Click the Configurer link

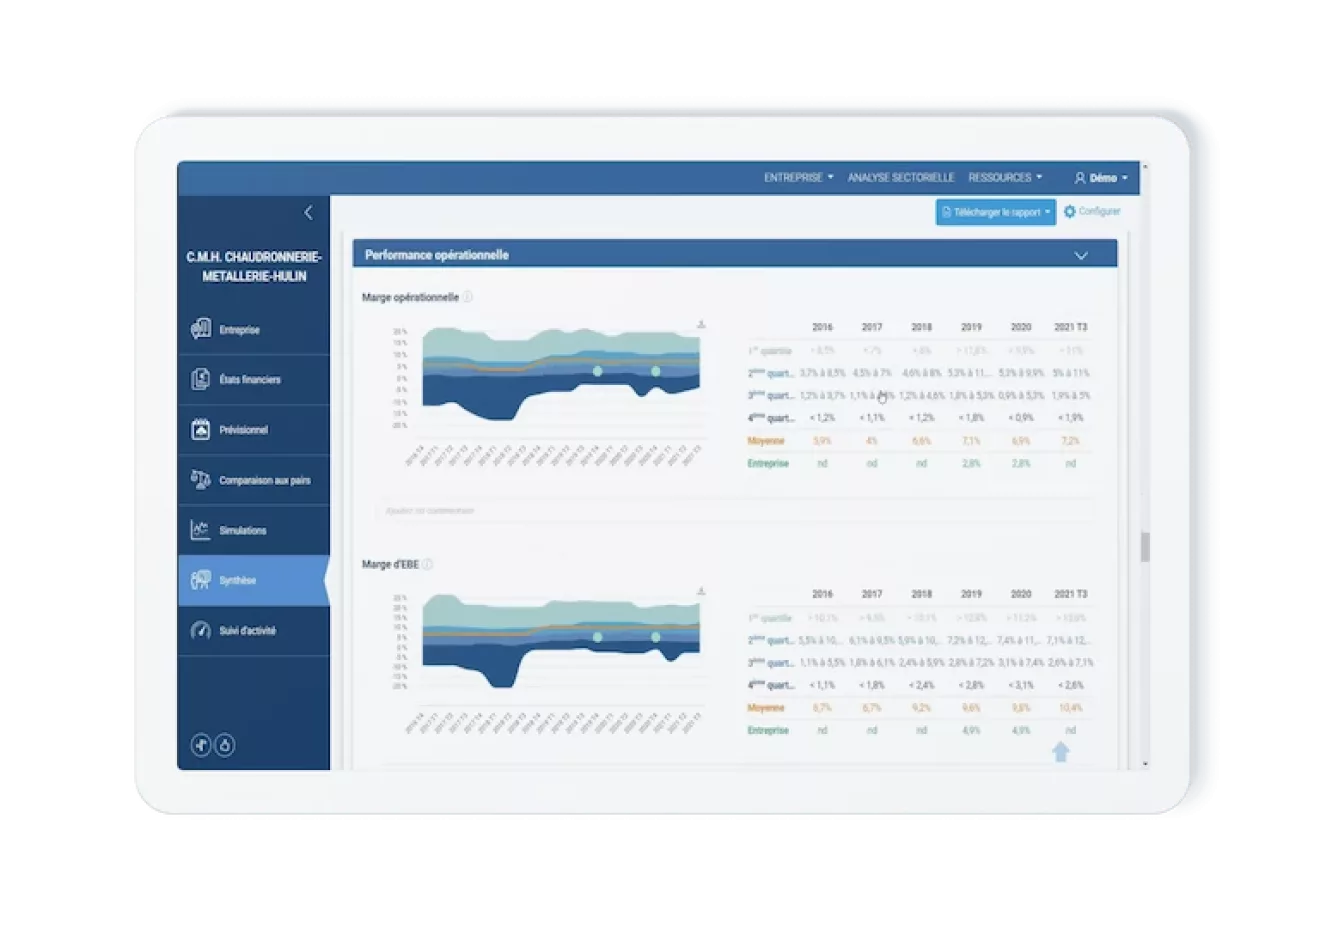coord(1099,211)
